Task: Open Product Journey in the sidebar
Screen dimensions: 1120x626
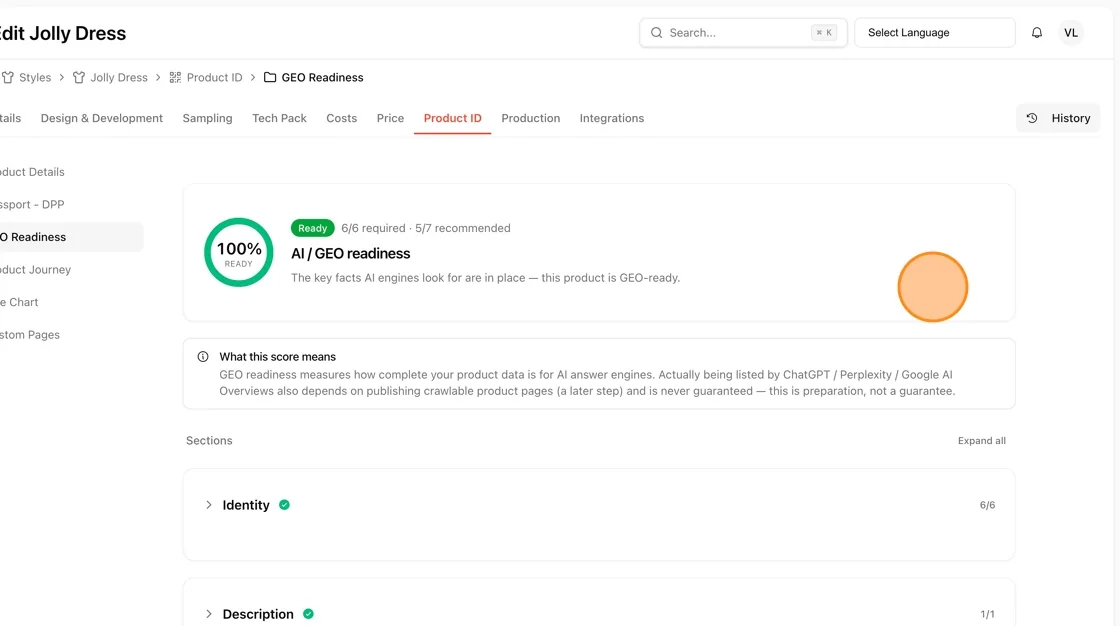Action: pyautogui.click(x=35, y=269)
